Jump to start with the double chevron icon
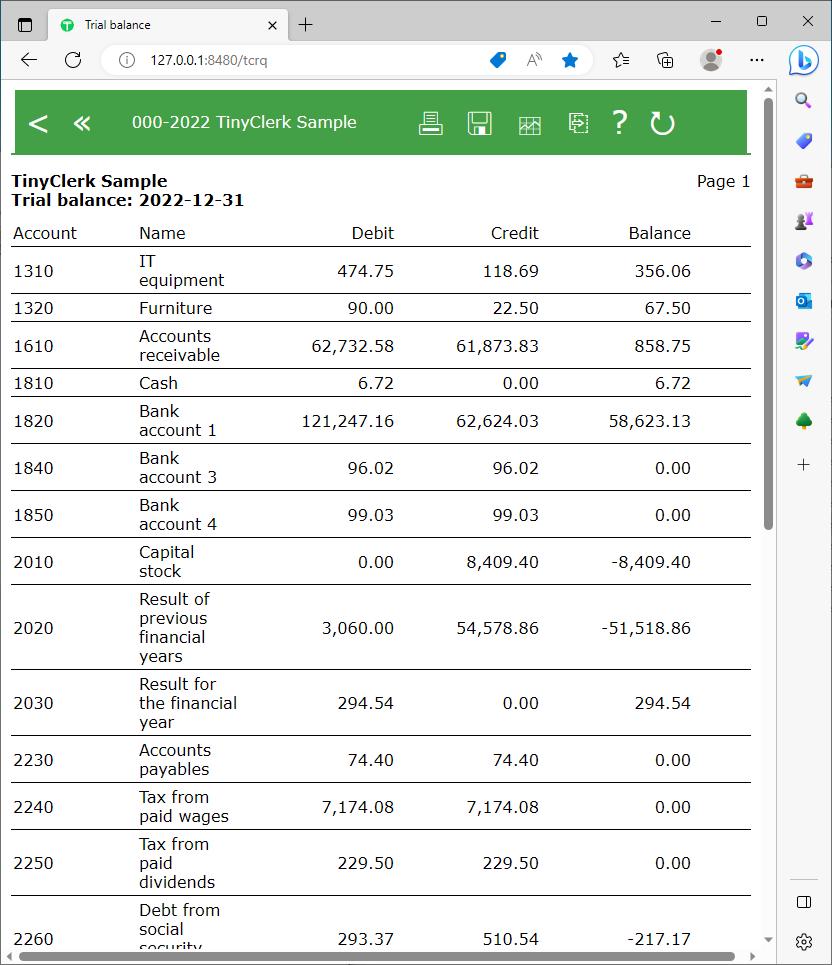The width and height of the screenshot is (832, 965). click(x=82, y=123)
